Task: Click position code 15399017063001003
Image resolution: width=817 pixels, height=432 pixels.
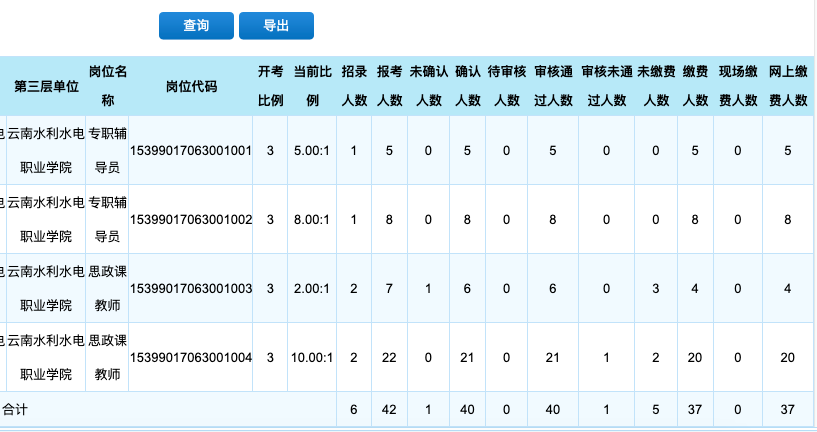Action: [x=191, y=288]
